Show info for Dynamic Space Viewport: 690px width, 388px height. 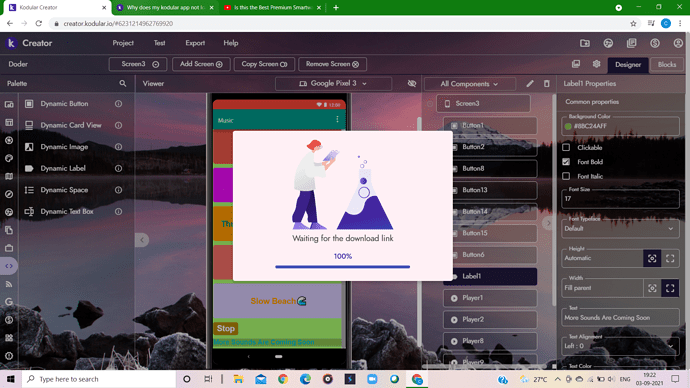coord(118,190)
